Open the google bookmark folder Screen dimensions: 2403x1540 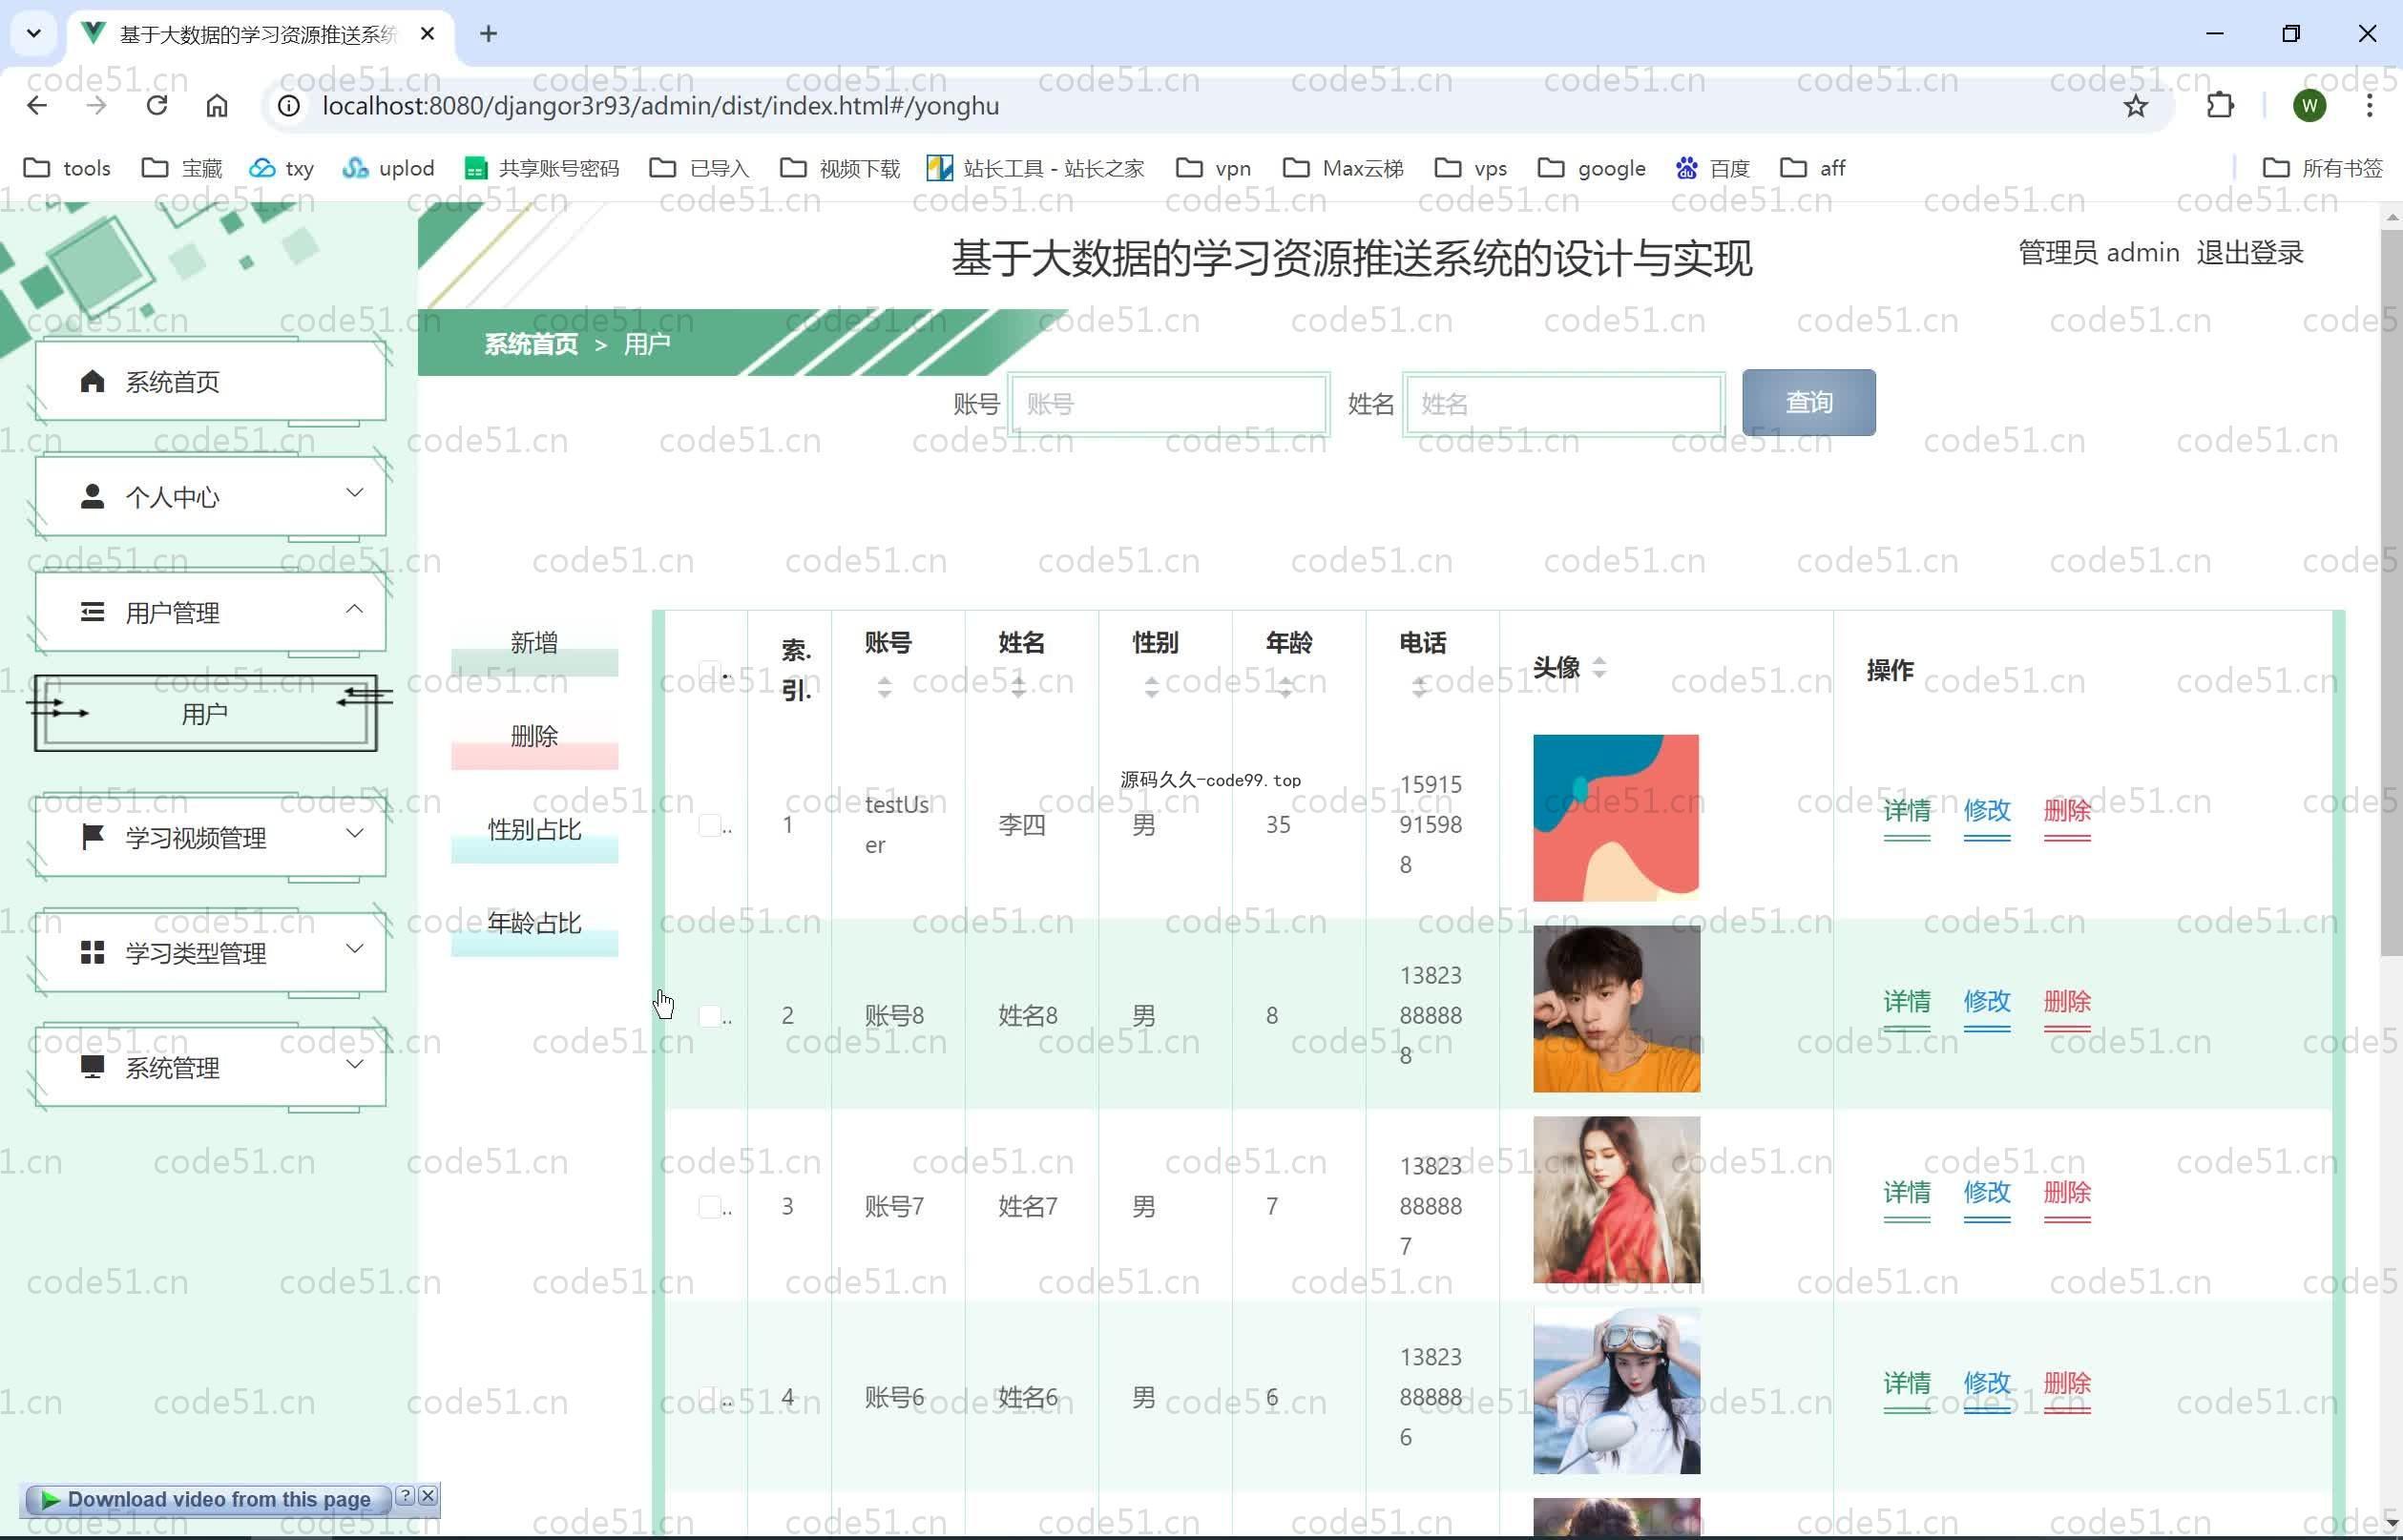click(1591, 168)
